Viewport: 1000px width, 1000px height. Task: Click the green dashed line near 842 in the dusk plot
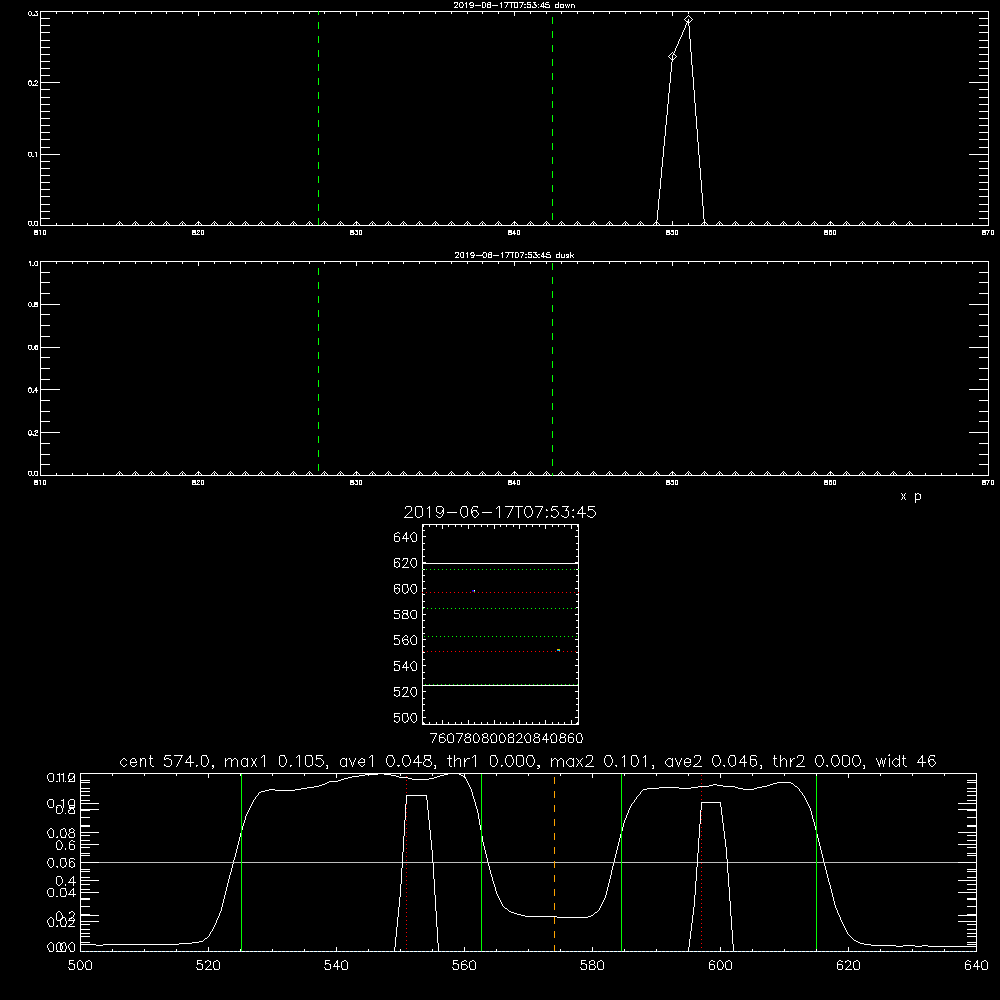(x=552, y=369)
